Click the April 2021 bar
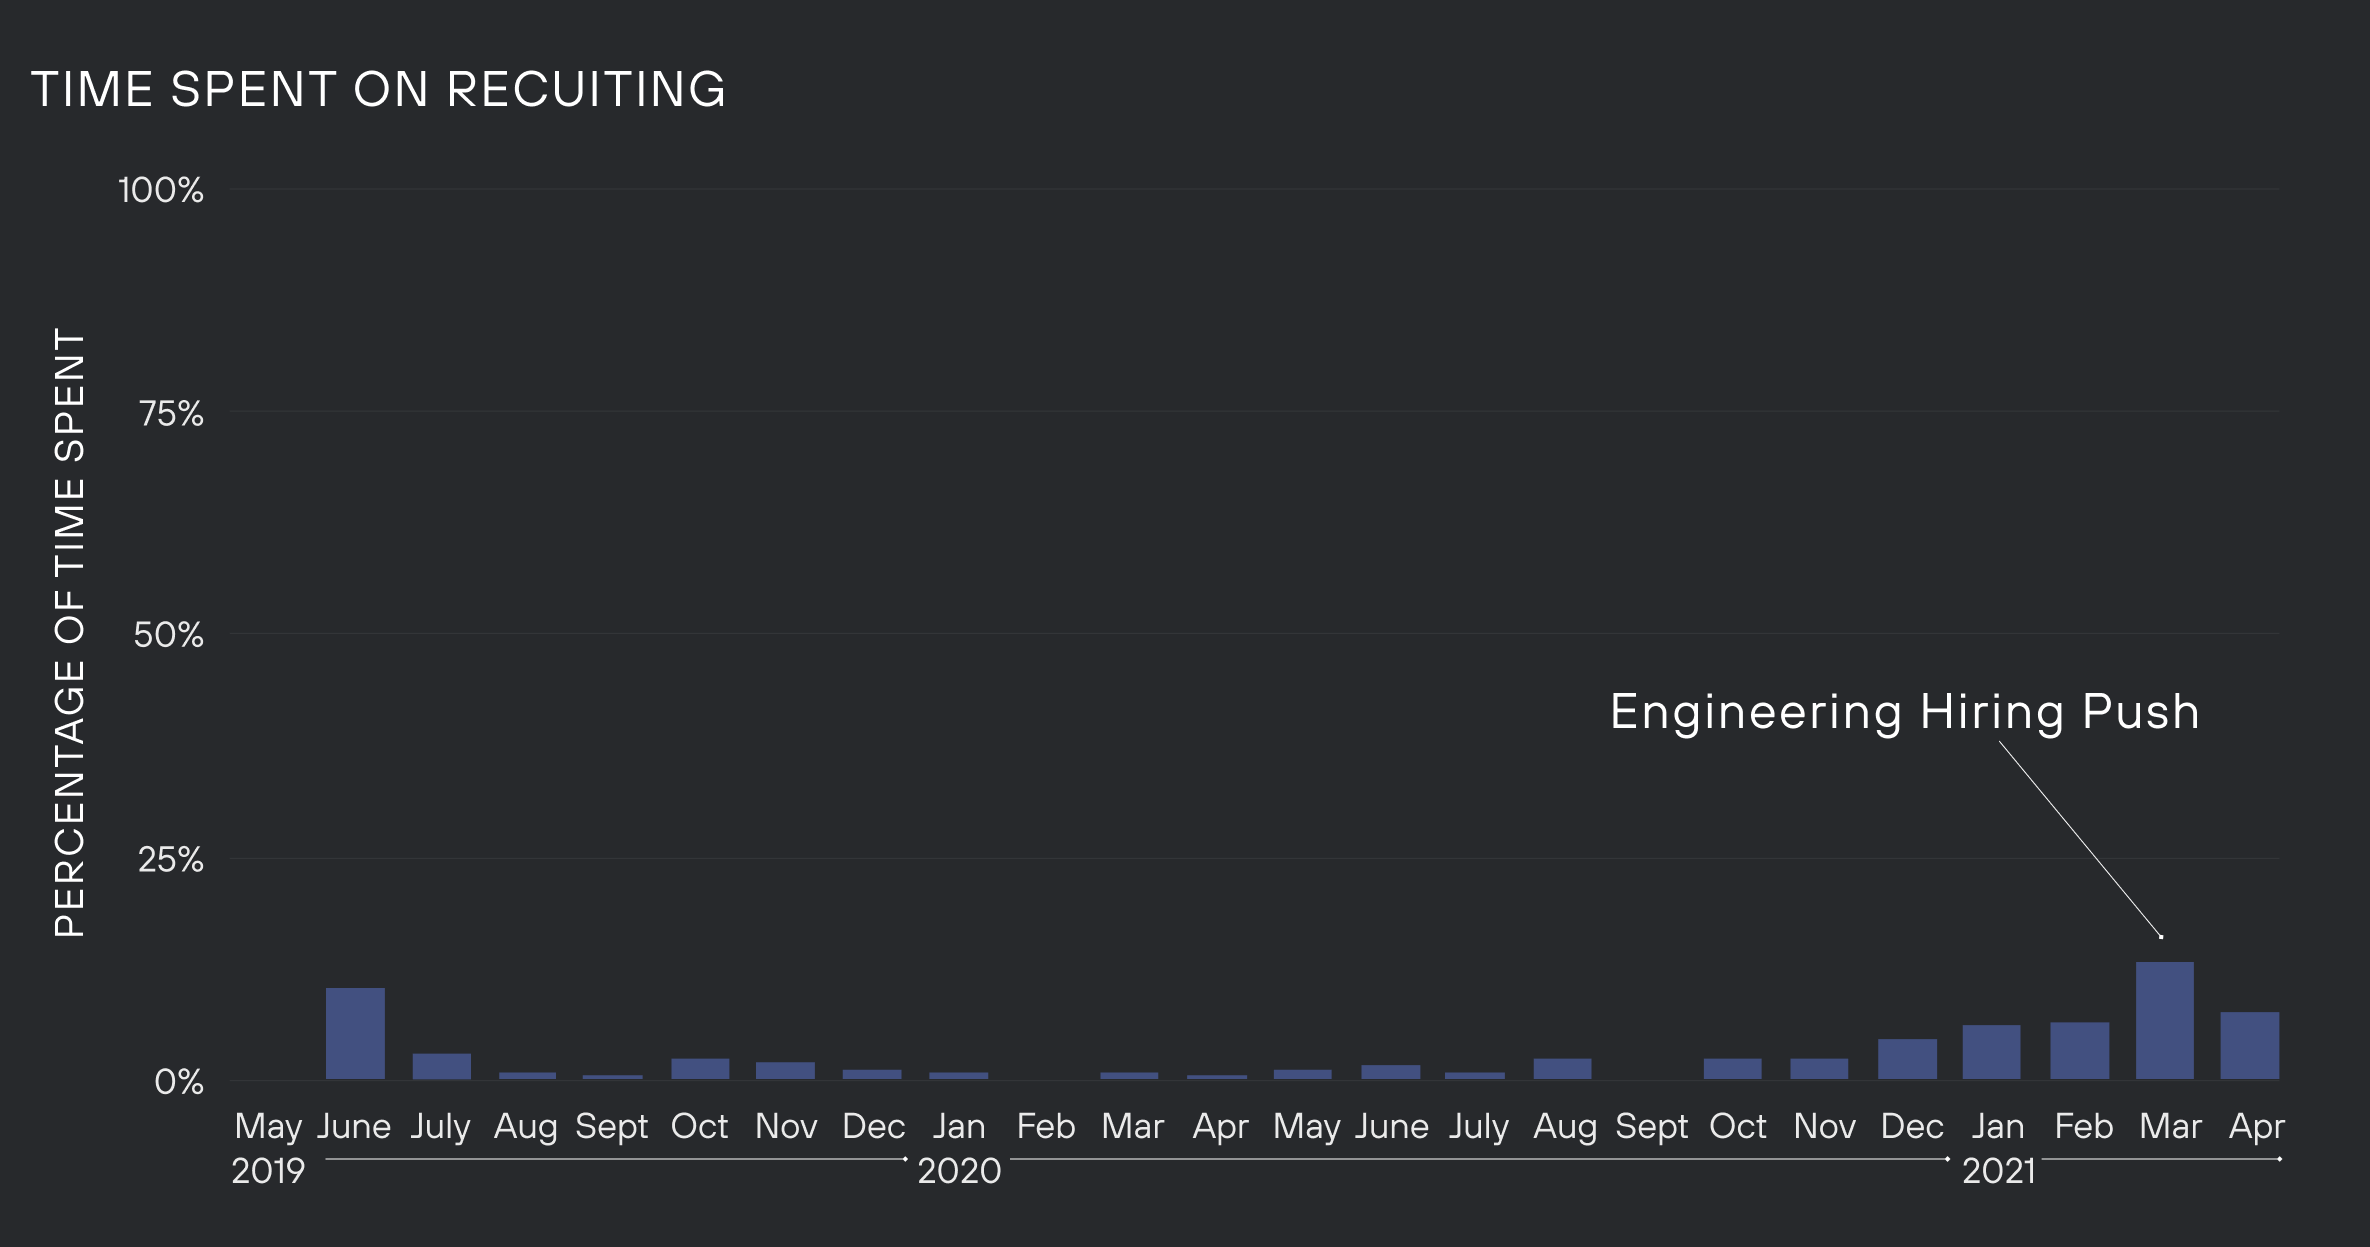Screen dimensions: 2370x1247 pos(2249,1046)
